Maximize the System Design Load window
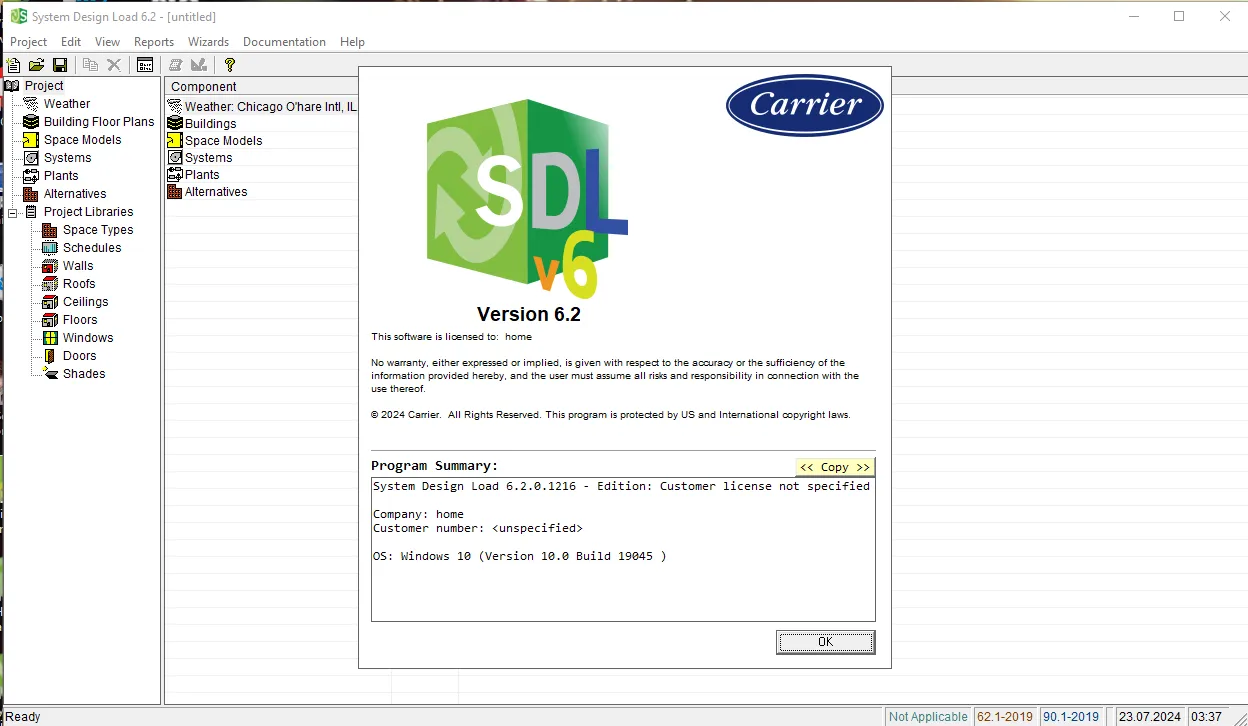Screen dimensions: 1248x726 coord(1179,16)
